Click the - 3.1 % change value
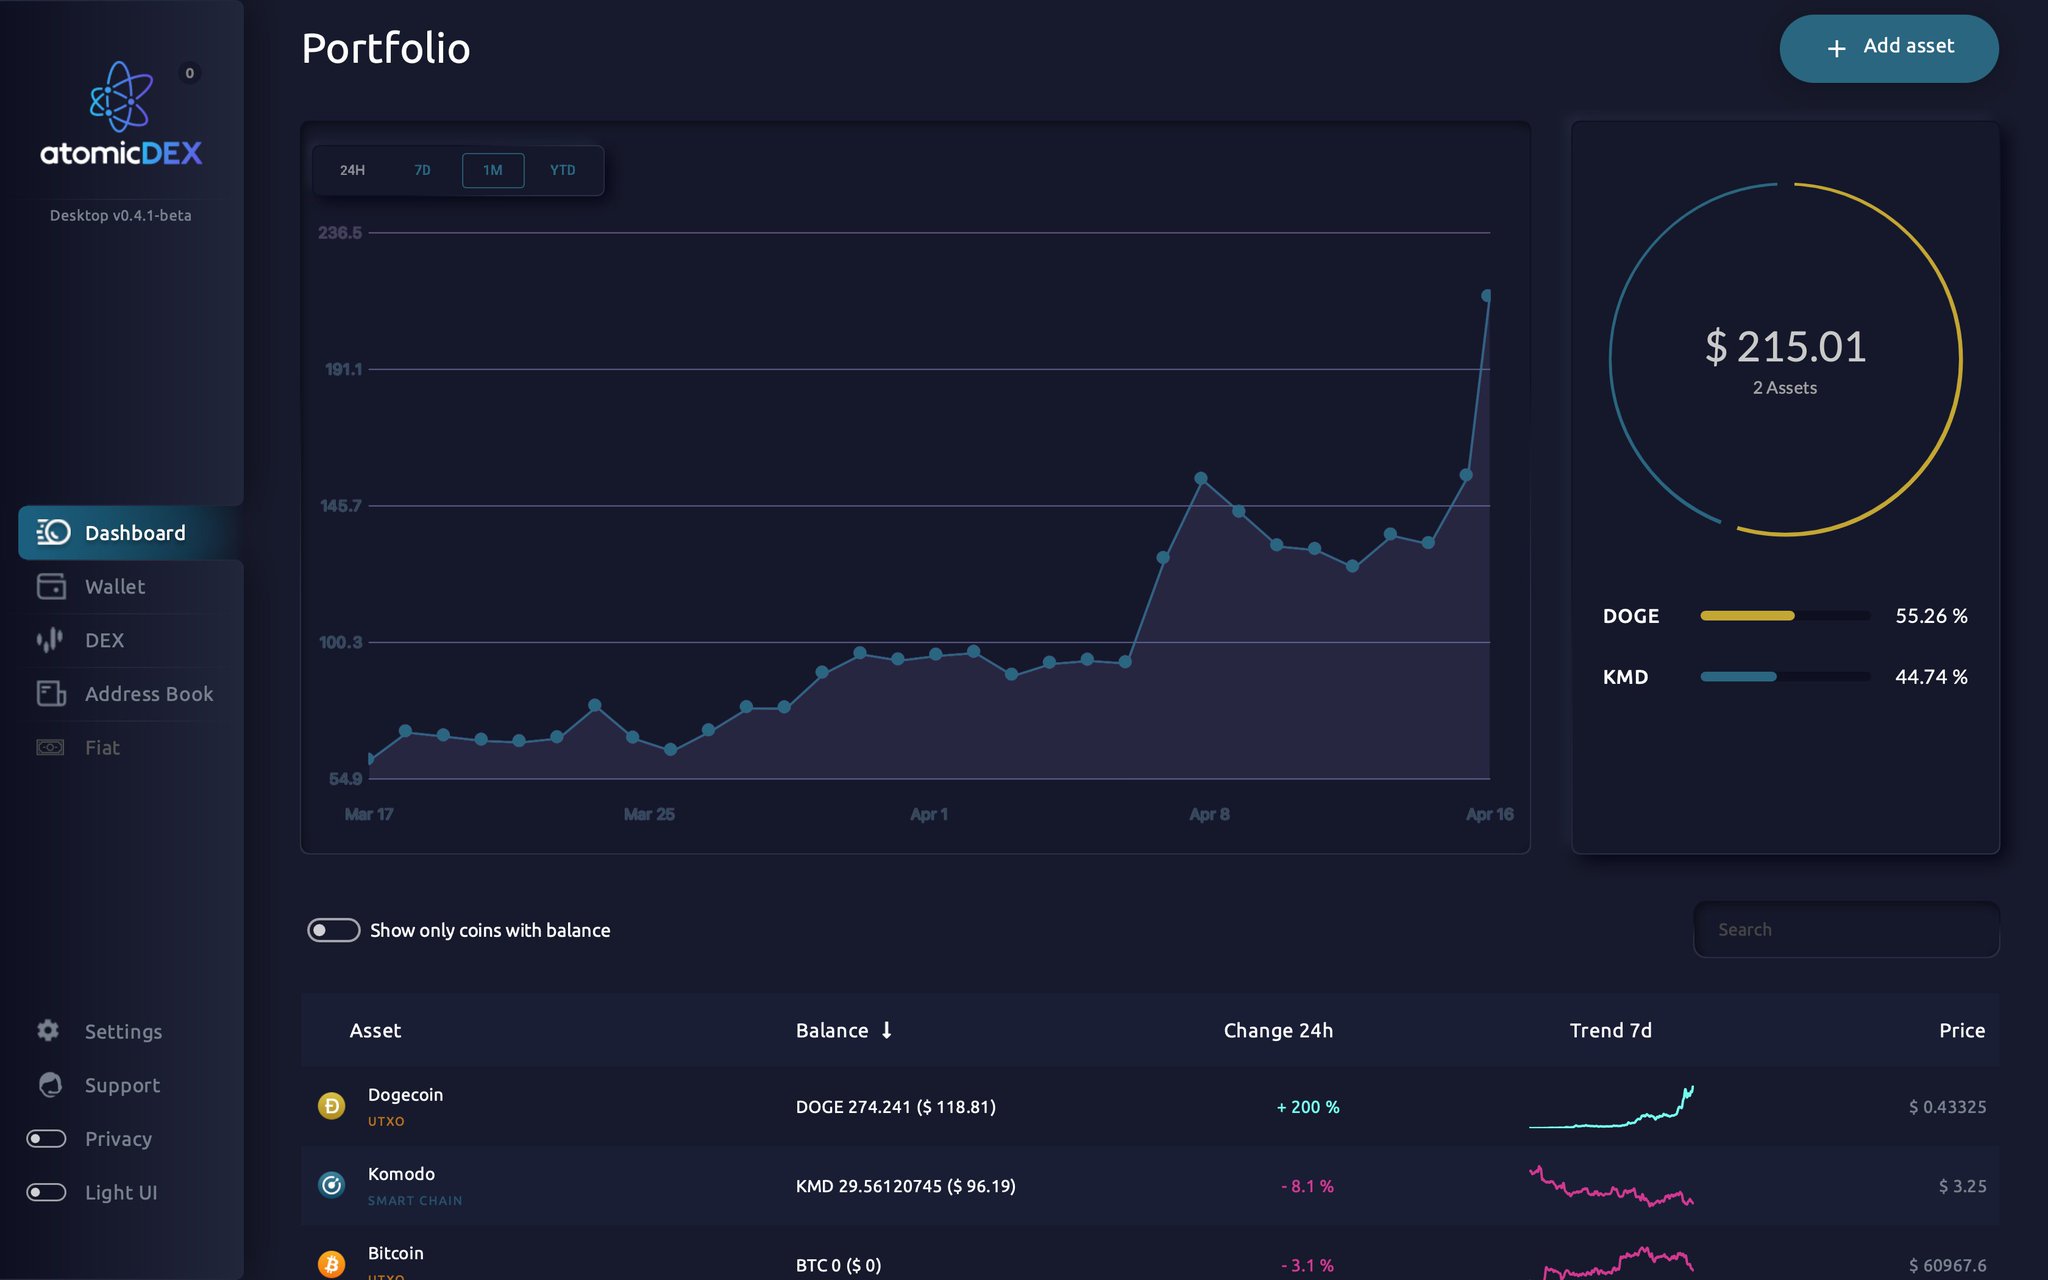2048x1280 pixels. click(x=1308, y=1265)
